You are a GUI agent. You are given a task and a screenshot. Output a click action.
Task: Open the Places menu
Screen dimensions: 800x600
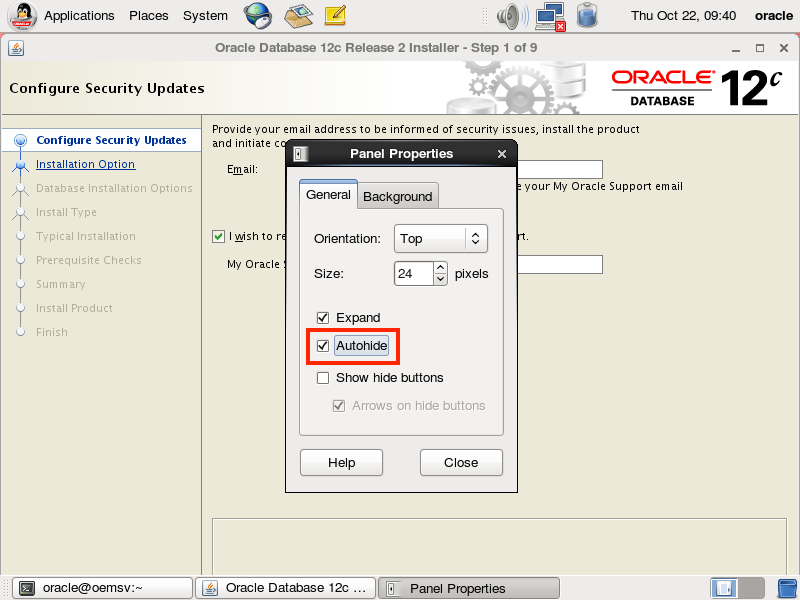point(148,16)
